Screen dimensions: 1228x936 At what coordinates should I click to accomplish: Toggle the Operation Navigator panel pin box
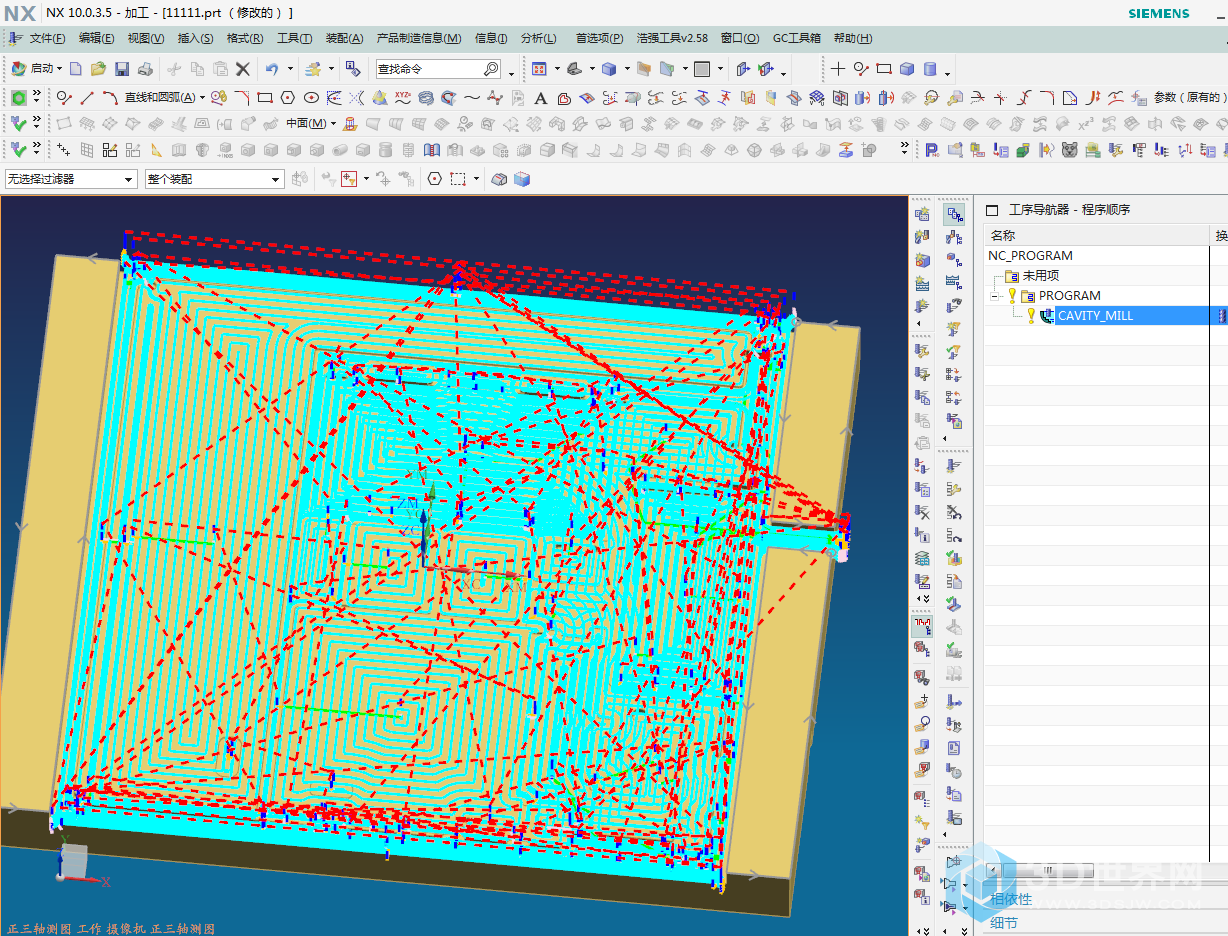[992, 210]
